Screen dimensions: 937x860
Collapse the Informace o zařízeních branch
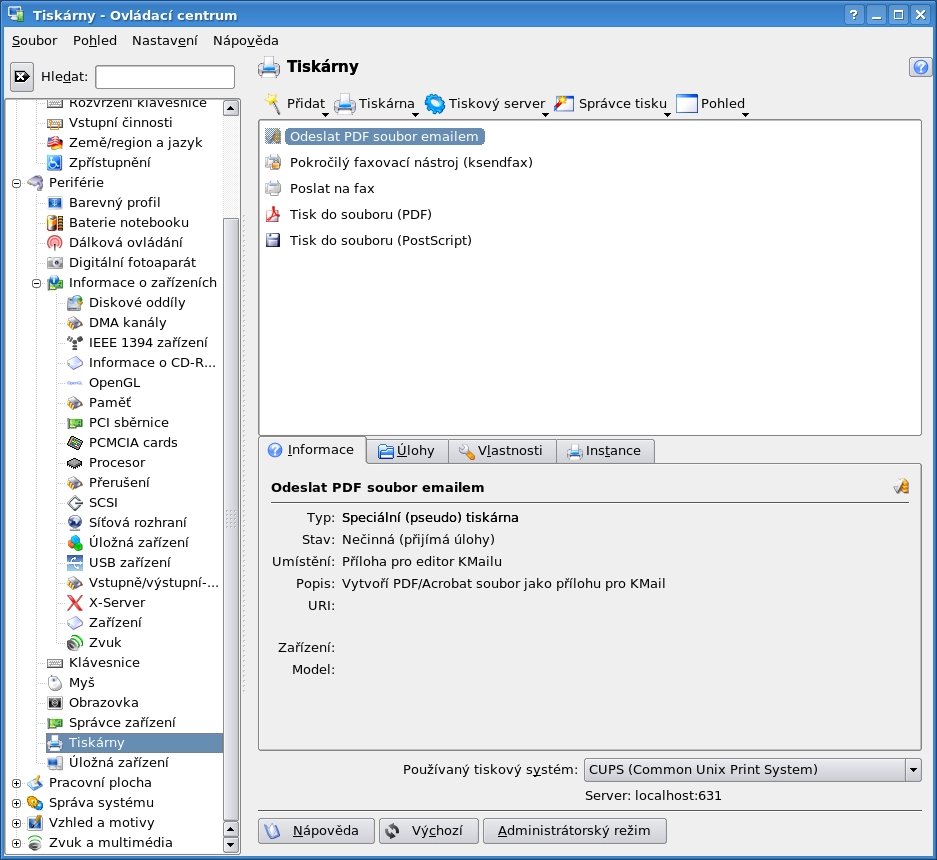(x=36, y=283)
